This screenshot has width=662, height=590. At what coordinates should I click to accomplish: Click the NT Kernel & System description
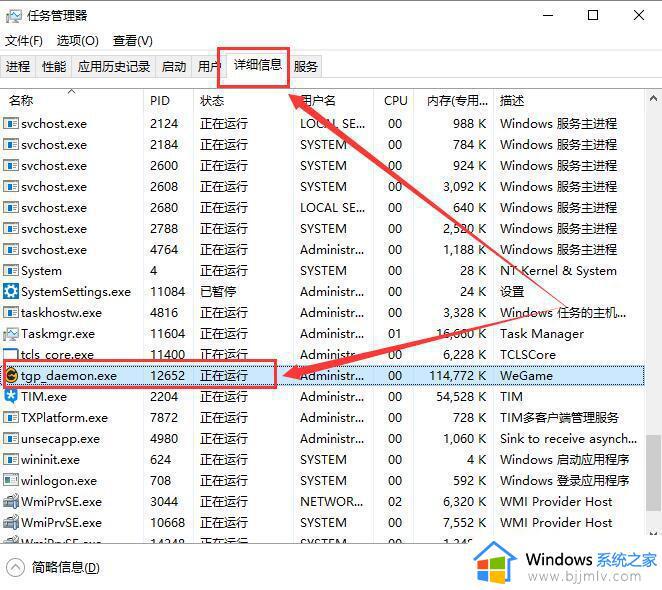pos(558,271)
